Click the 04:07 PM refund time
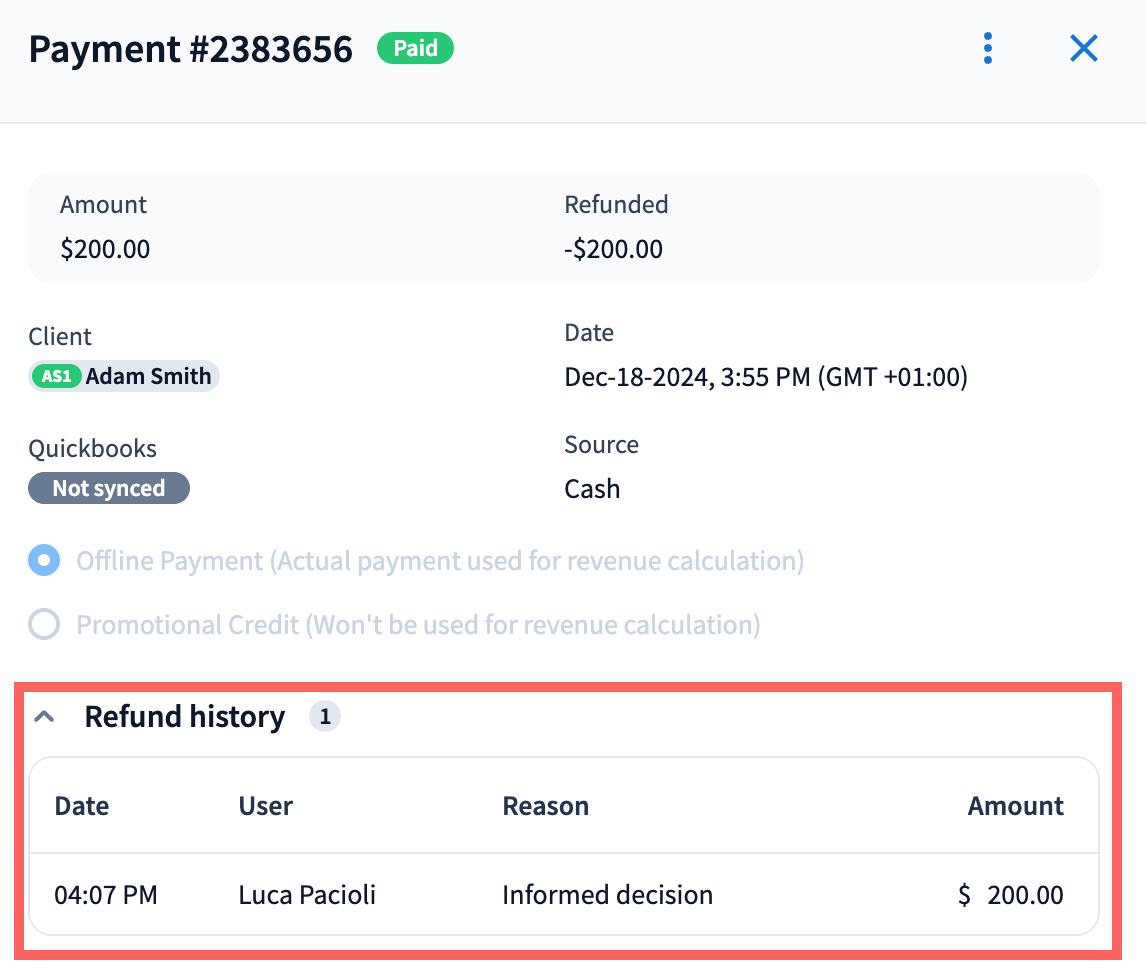1146x974 pixels. pos(106,894)
